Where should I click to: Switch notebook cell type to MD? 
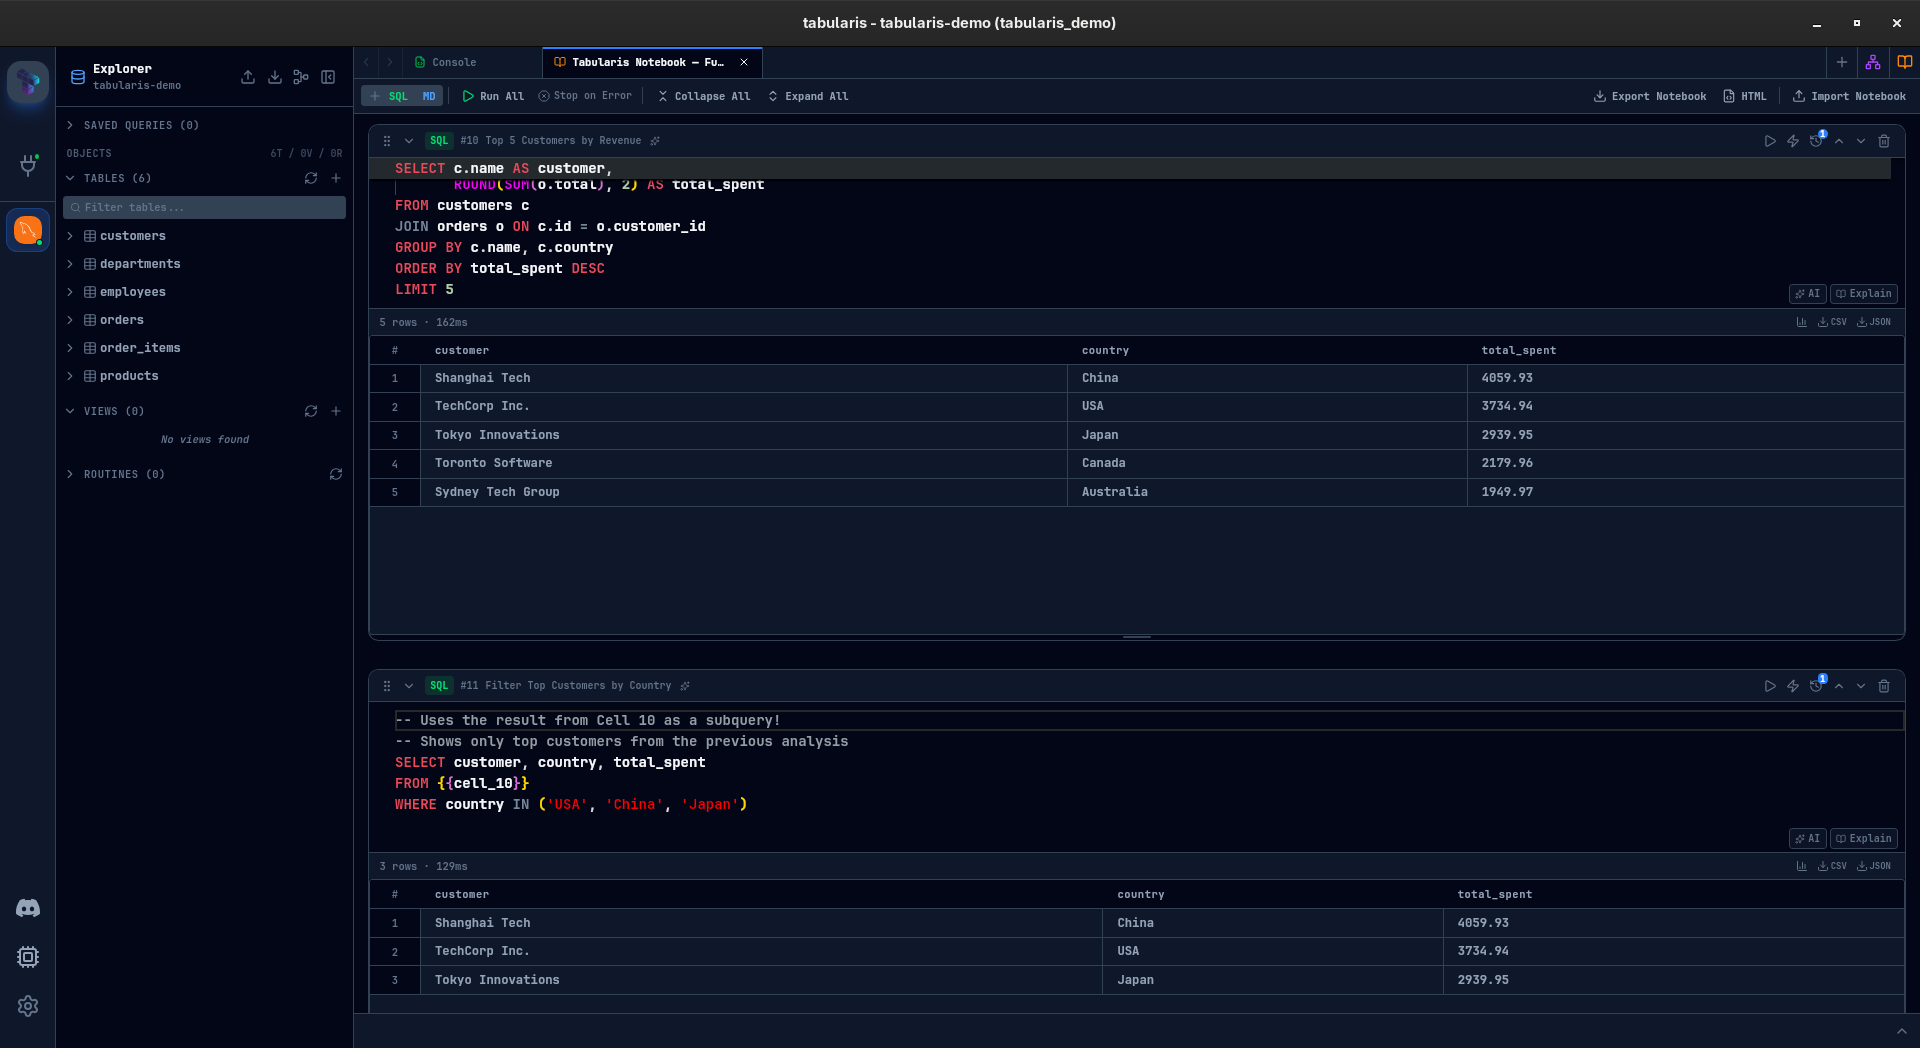click(x=430, y=96)
